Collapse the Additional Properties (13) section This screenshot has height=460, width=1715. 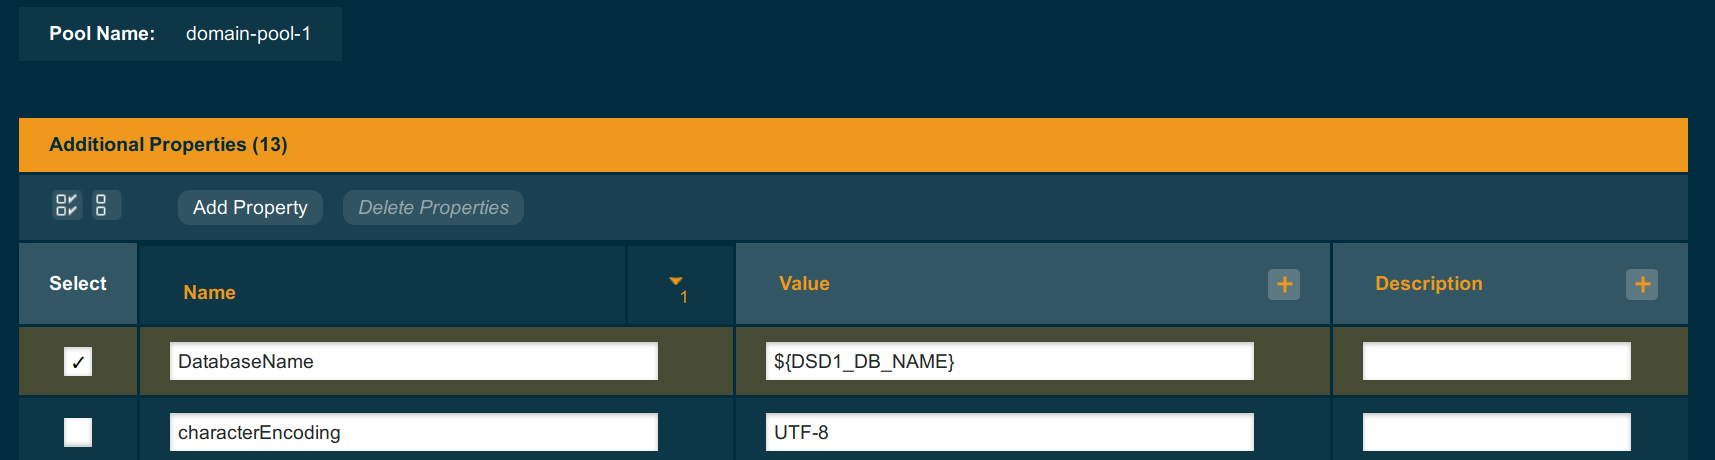(168, 145)
